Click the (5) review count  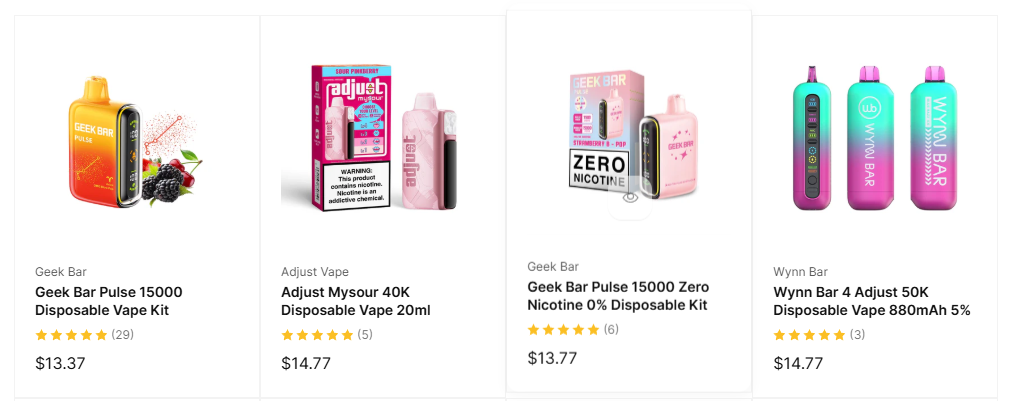point(365,335)
